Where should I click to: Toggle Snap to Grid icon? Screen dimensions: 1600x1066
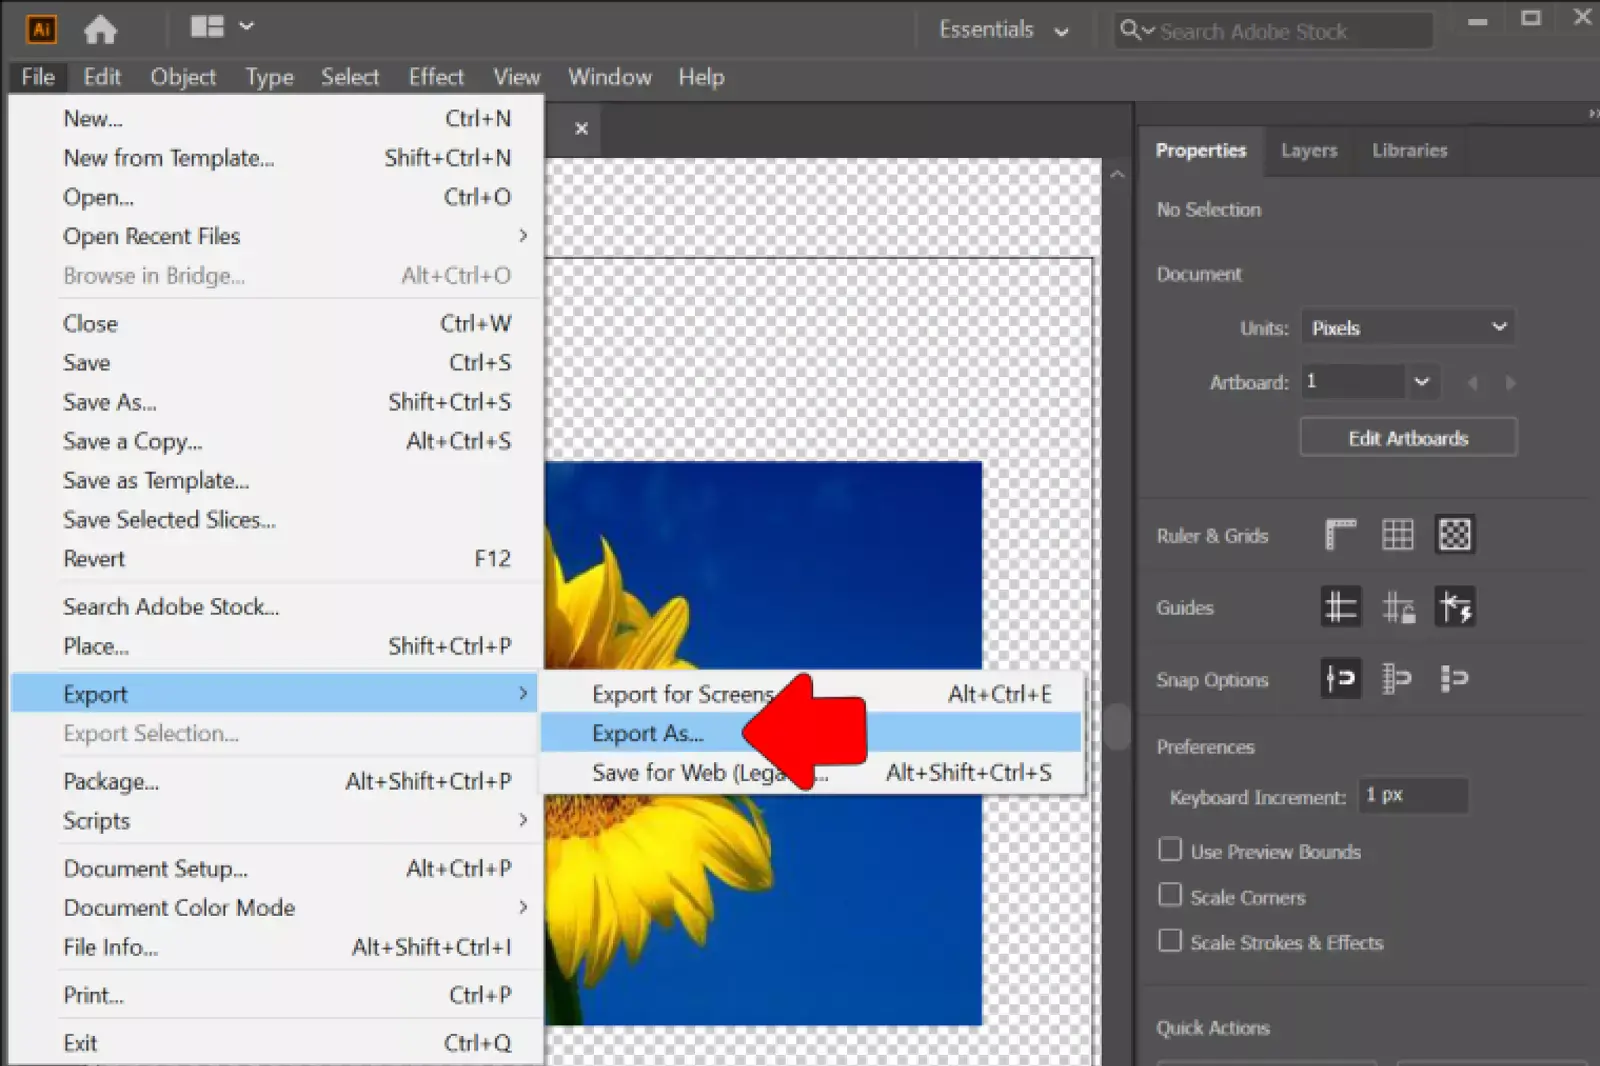[1397, 679]
